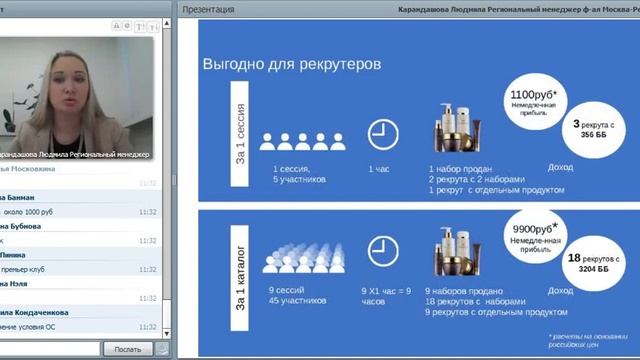Click the text '1 сессия, 5 участников'
The height and width of the screenshot is (360, 640).
pos(299,174)
